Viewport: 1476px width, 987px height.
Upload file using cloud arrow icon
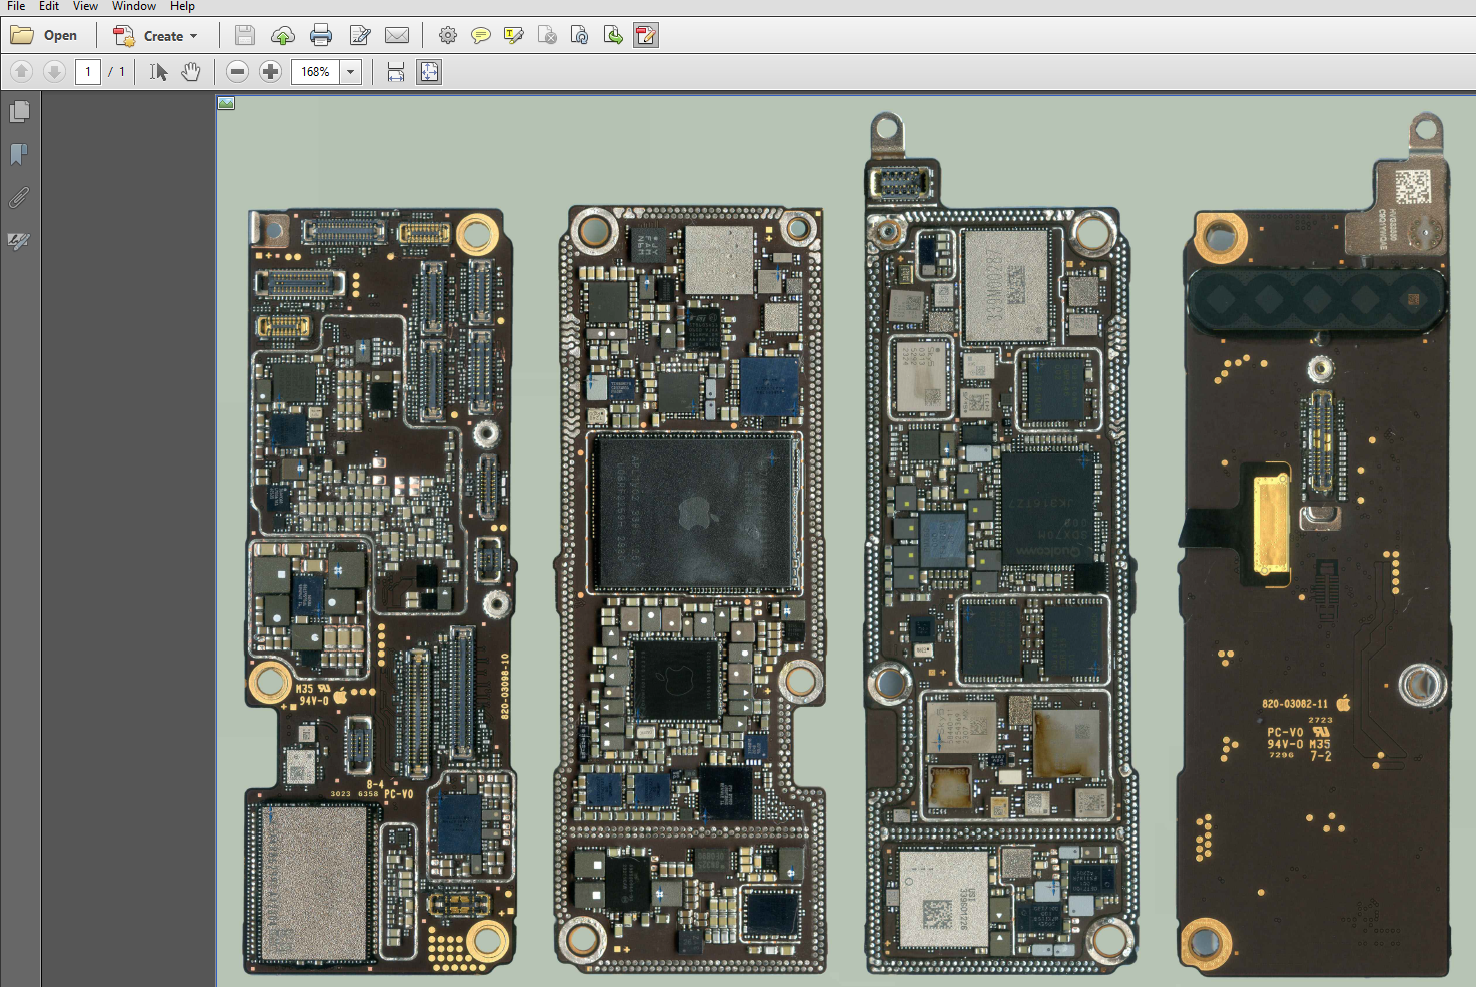[x=283, y=36]
